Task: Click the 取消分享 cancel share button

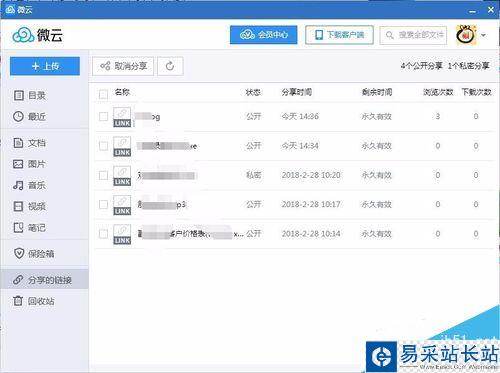Action: click(x=123, y=66)
